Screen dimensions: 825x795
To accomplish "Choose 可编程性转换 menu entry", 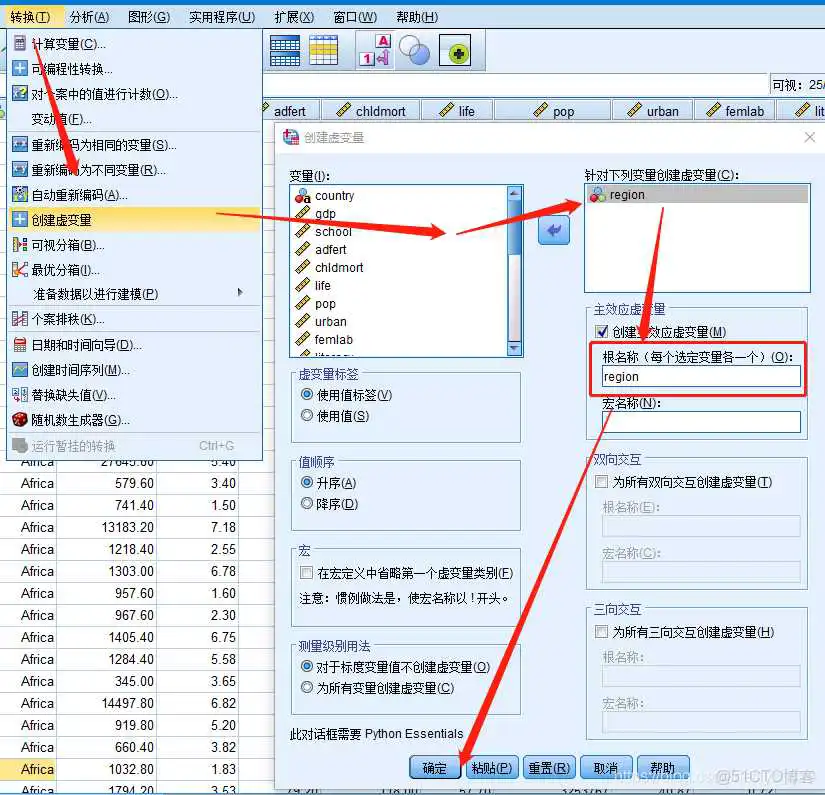I will click(135, 69).
